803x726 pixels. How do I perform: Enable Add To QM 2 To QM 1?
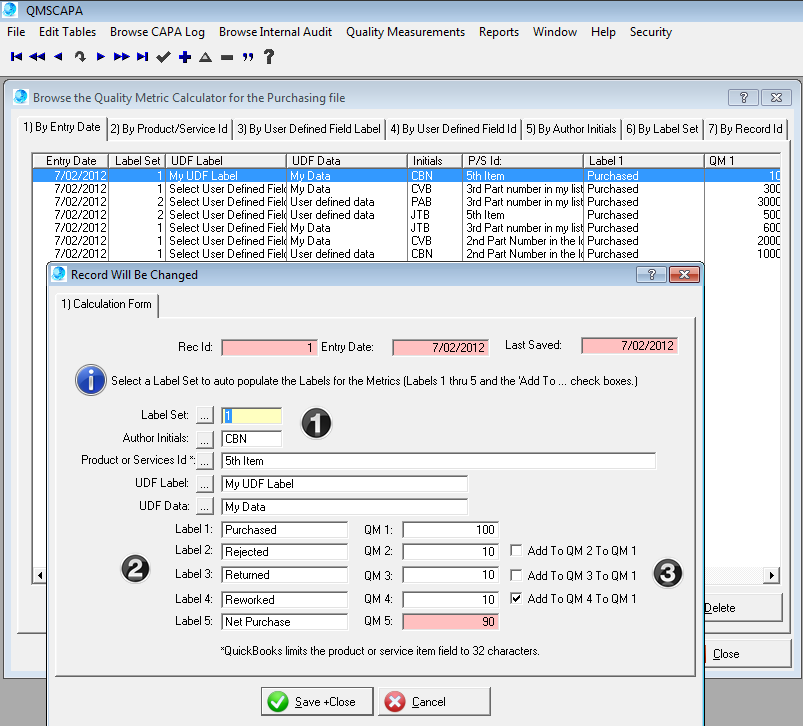(517, 551)
